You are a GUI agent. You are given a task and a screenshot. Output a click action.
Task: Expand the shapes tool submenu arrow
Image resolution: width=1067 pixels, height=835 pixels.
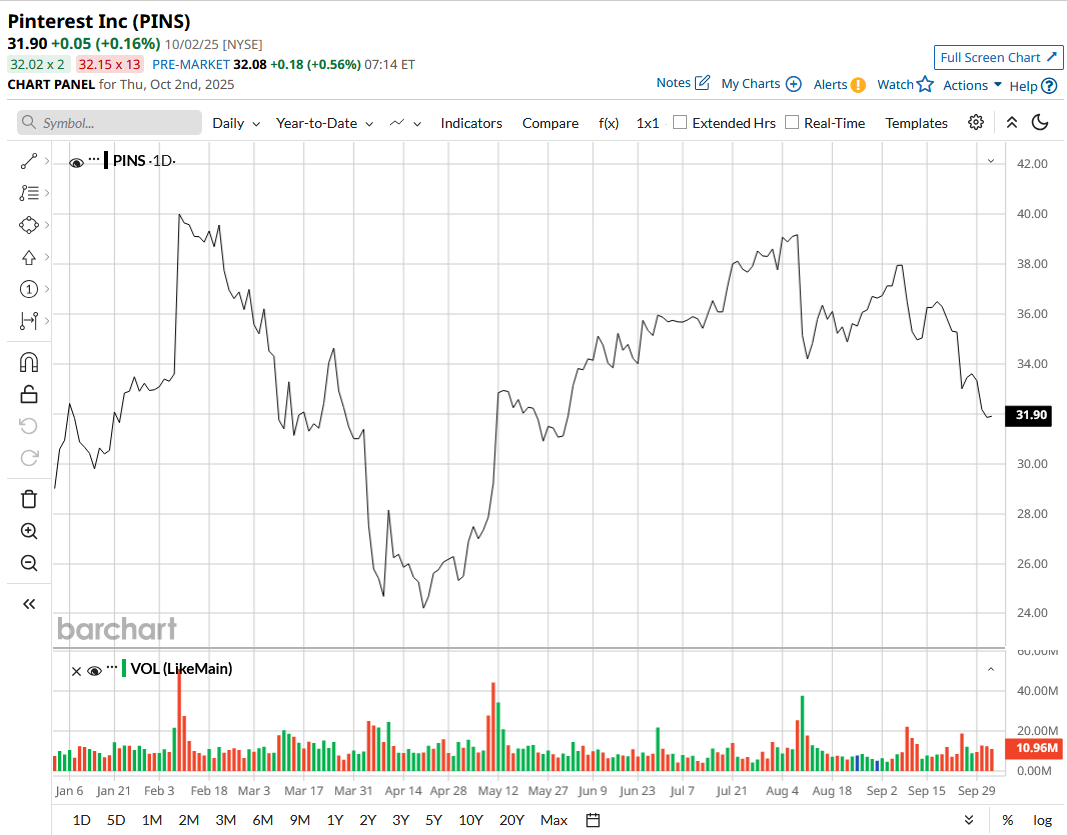[47, 225]
